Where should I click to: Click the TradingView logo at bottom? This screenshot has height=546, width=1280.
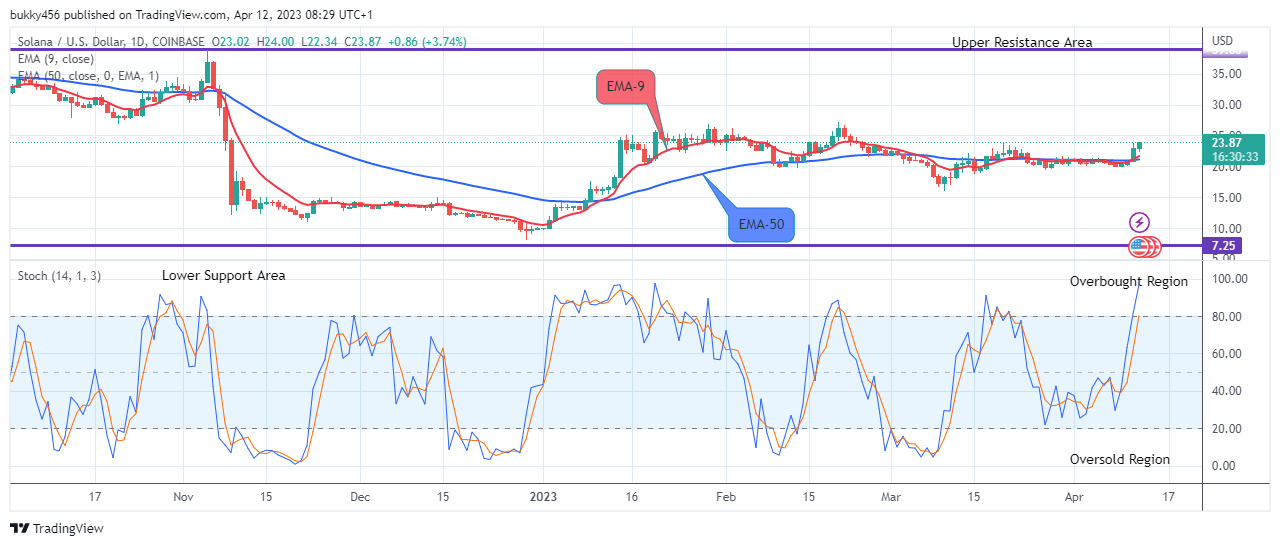point(57,528)
